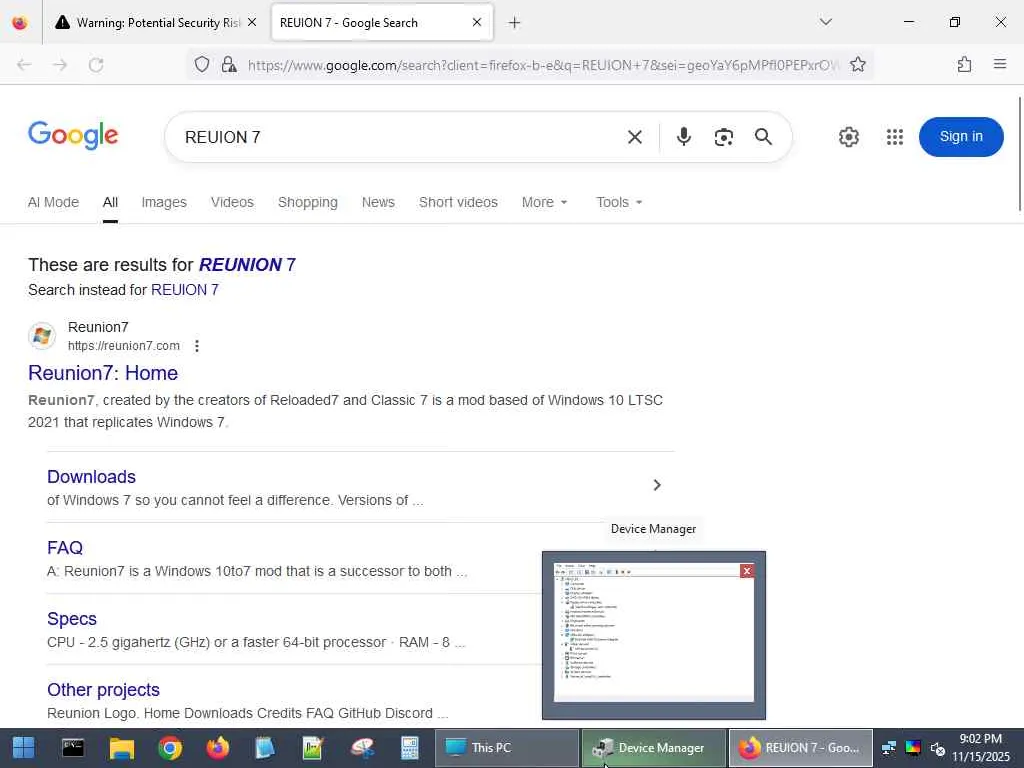Open the clock showing 9:02 PM

pos(980,748)
